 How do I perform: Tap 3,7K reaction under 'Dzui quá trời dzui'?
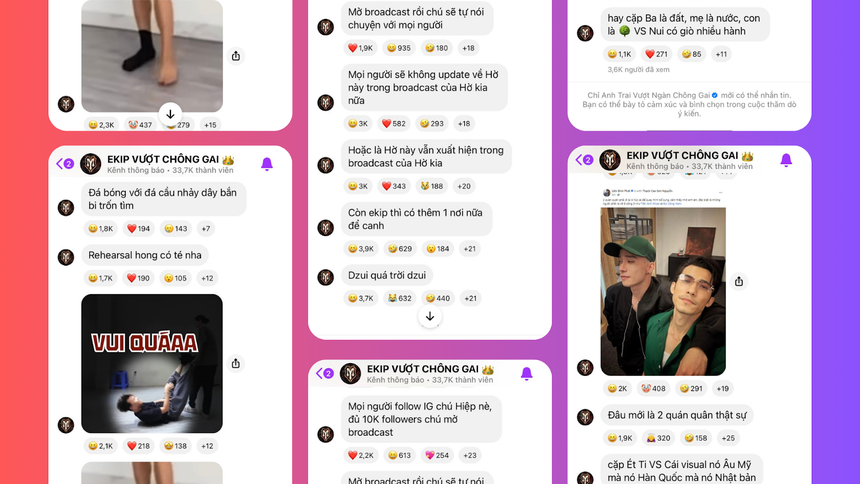(360, 298)
